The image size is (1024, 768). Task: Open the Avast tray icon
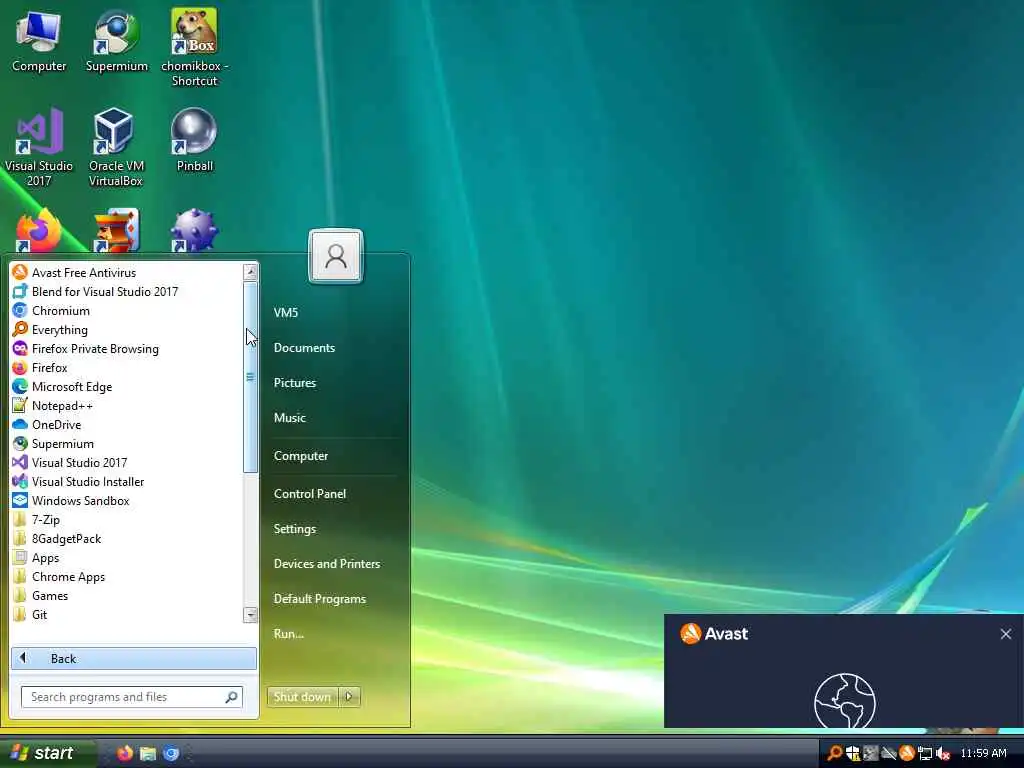(906, 753)
